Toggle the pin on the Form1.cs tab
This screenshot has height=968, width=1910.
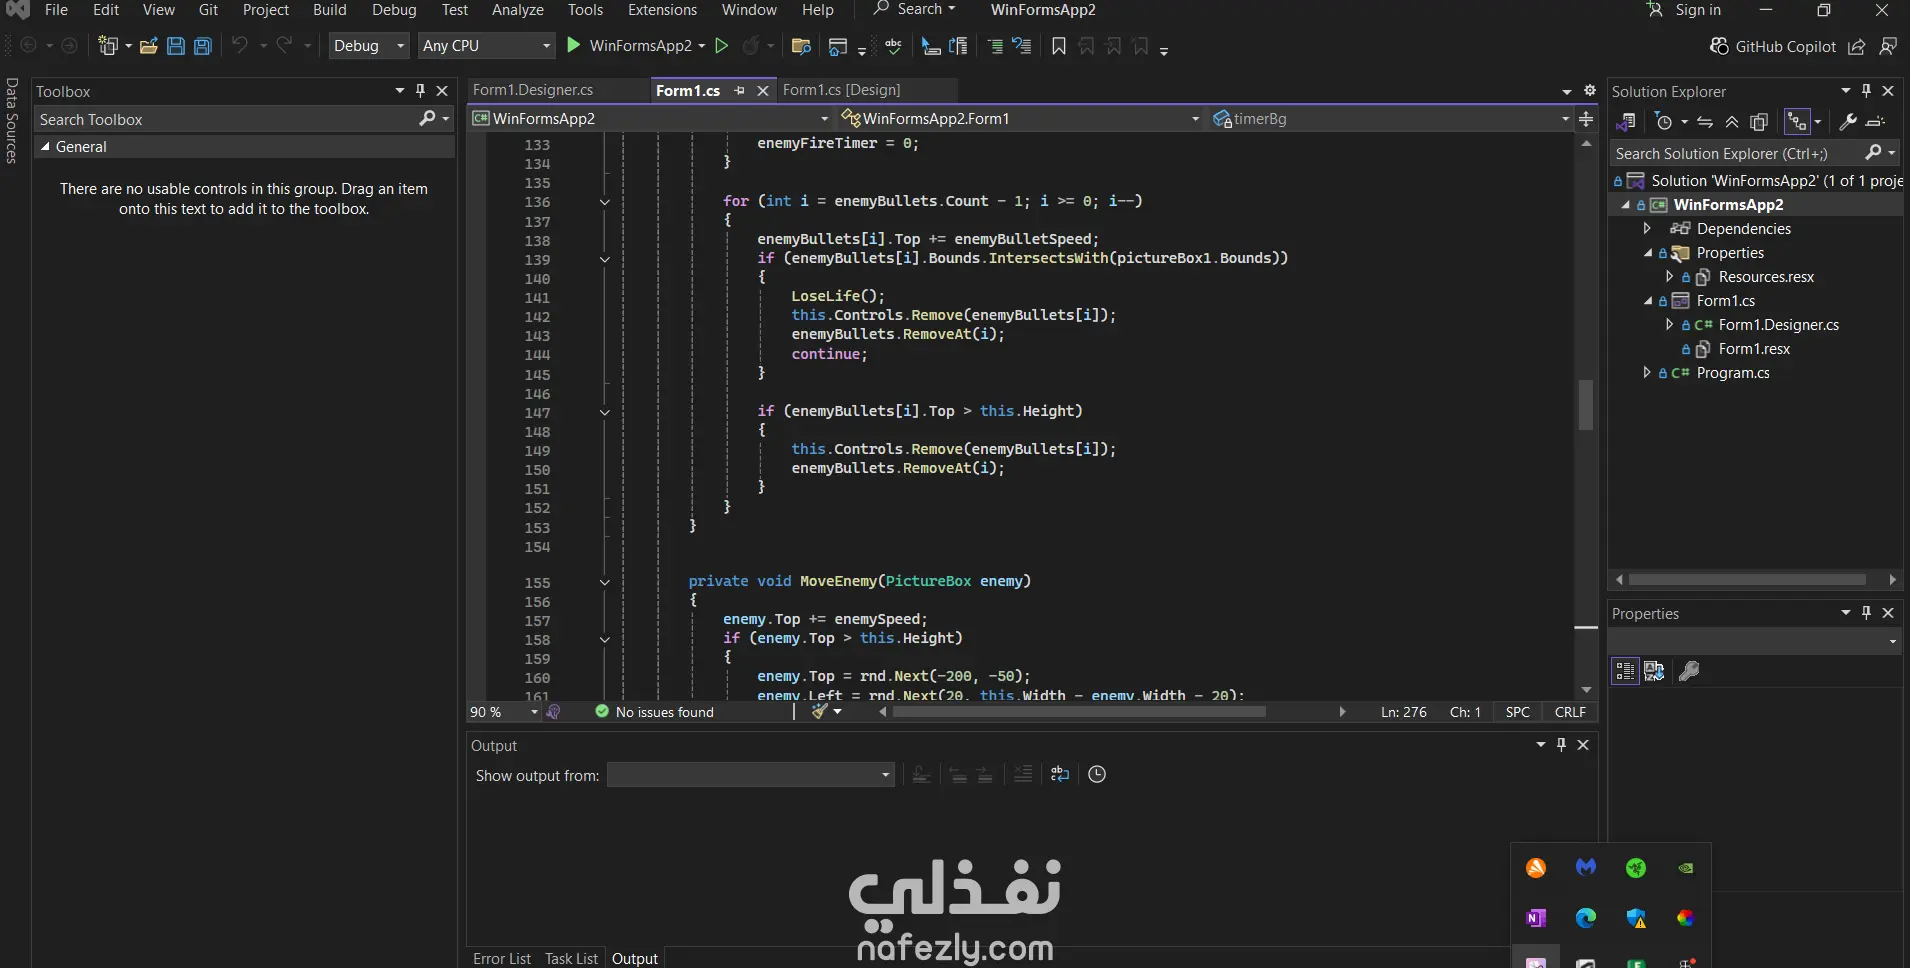(739, 90)
